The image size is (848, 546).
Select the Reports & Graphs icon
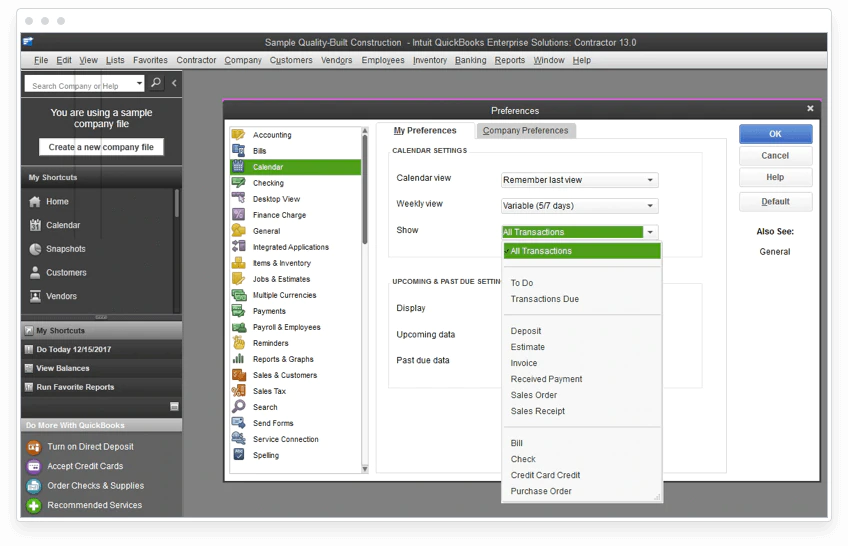pyautogui.click(x=238, y=359)
